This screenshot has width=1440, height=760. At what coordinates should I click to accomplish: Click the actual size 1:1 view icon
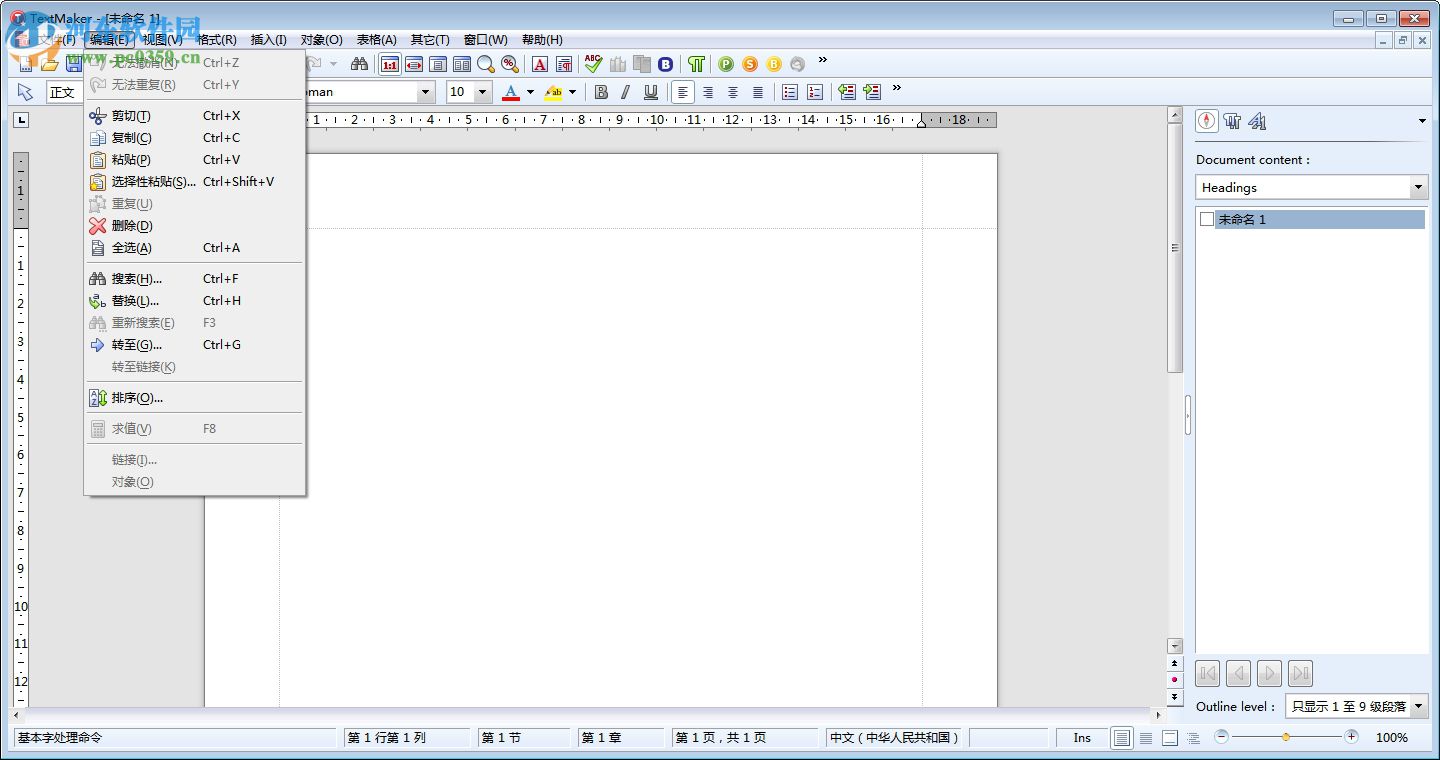(390, 64)
